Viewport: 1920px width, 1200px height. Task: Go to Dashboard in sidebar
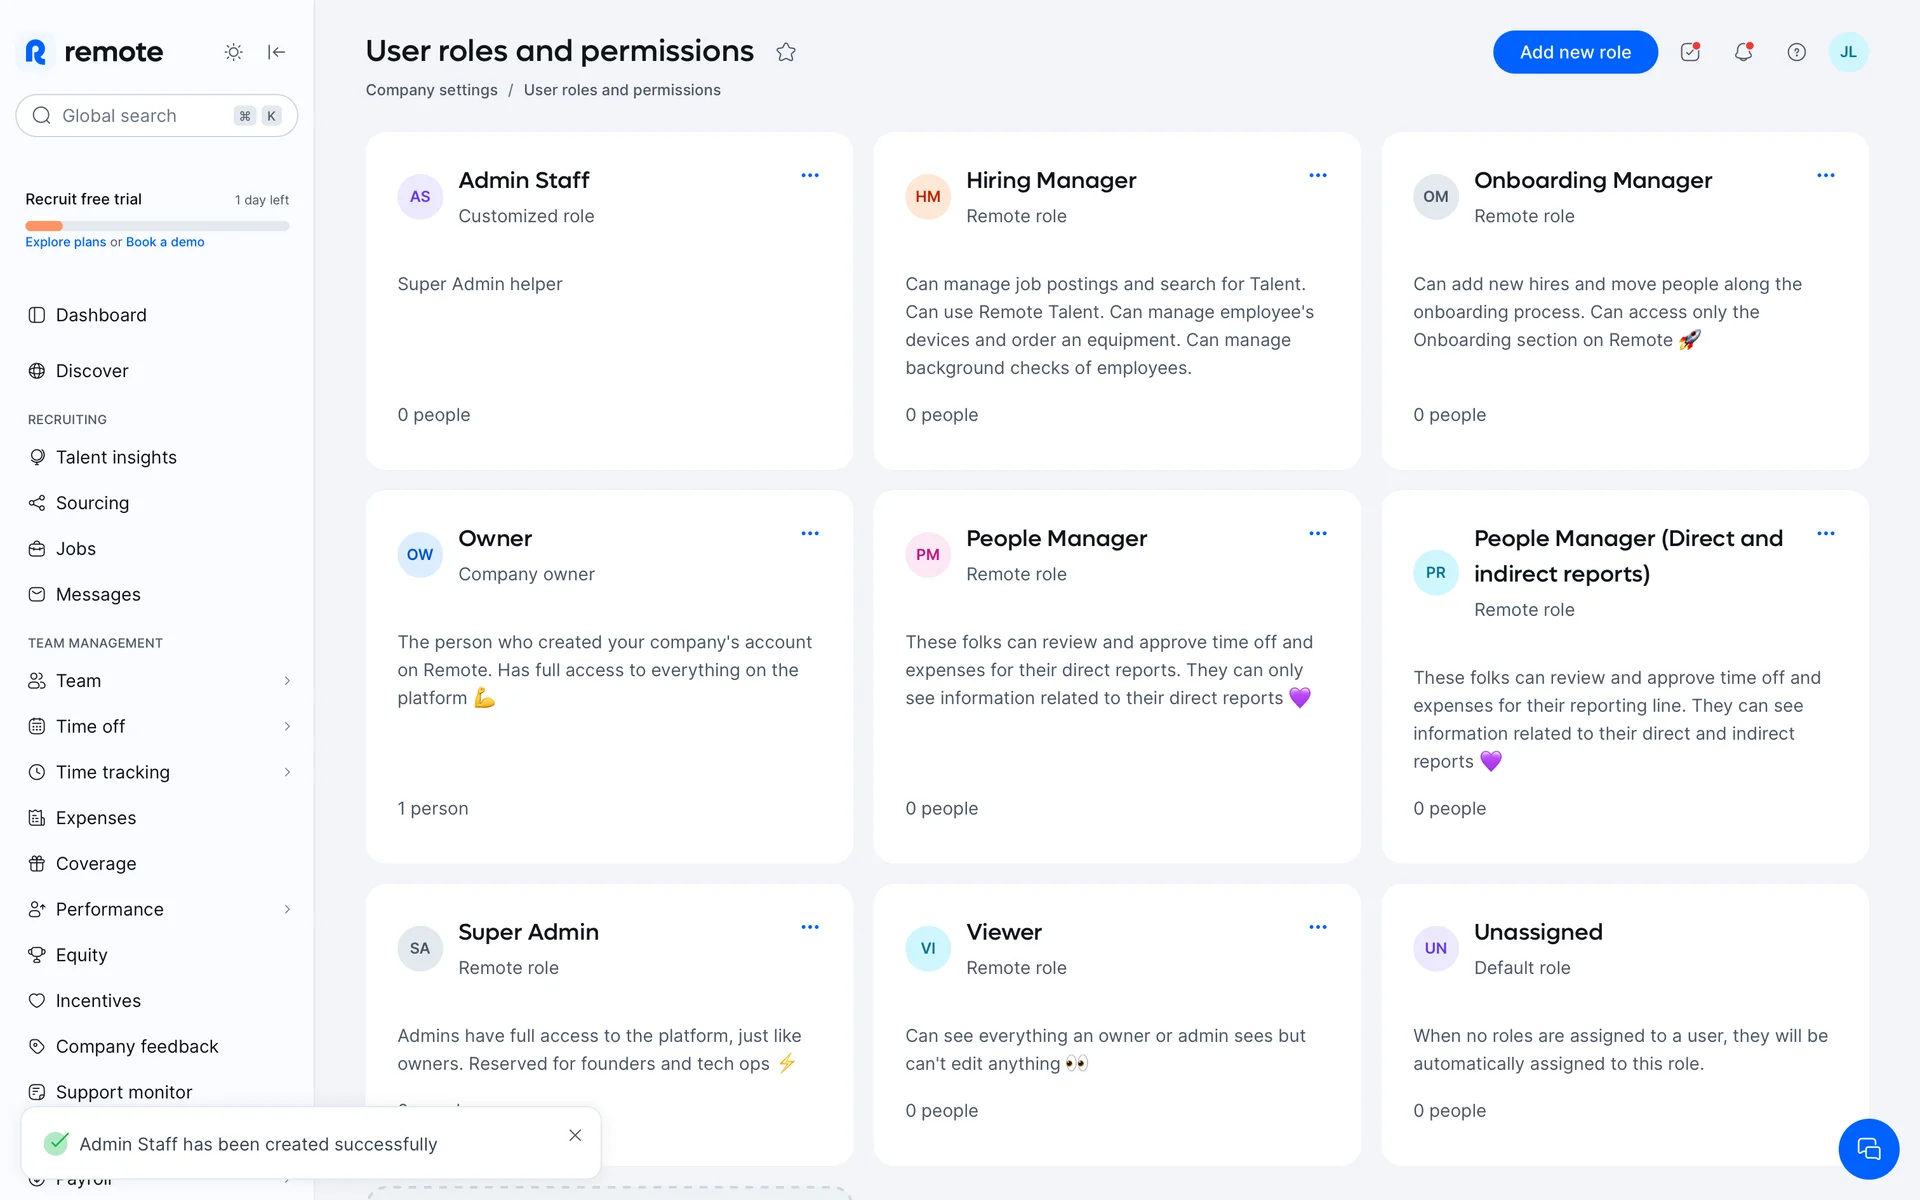click(x=100, y=315)
